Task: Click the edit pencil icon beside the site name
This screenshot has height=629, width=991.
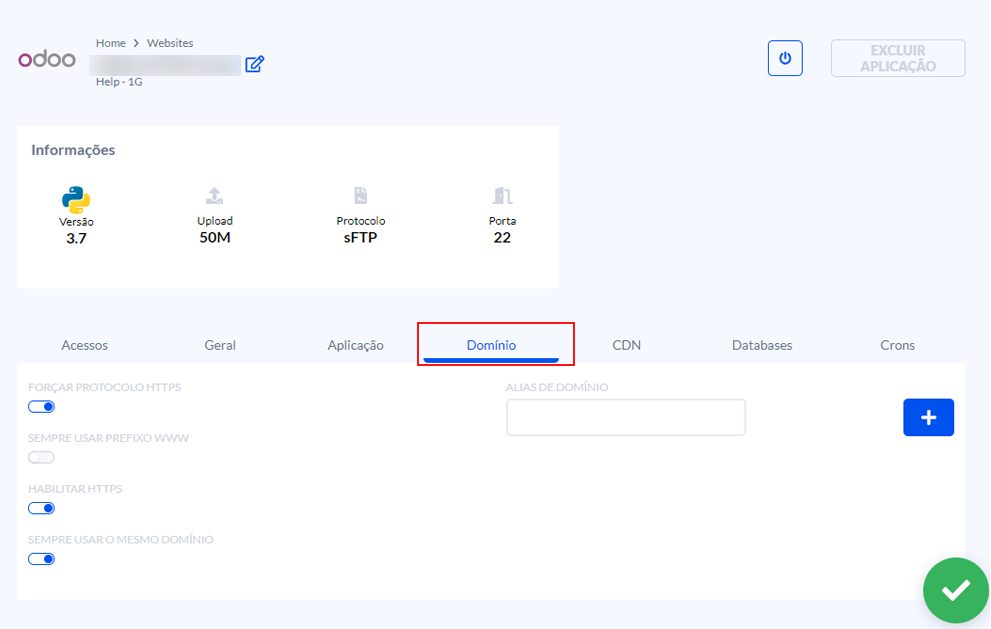Action: coord(255,64)
